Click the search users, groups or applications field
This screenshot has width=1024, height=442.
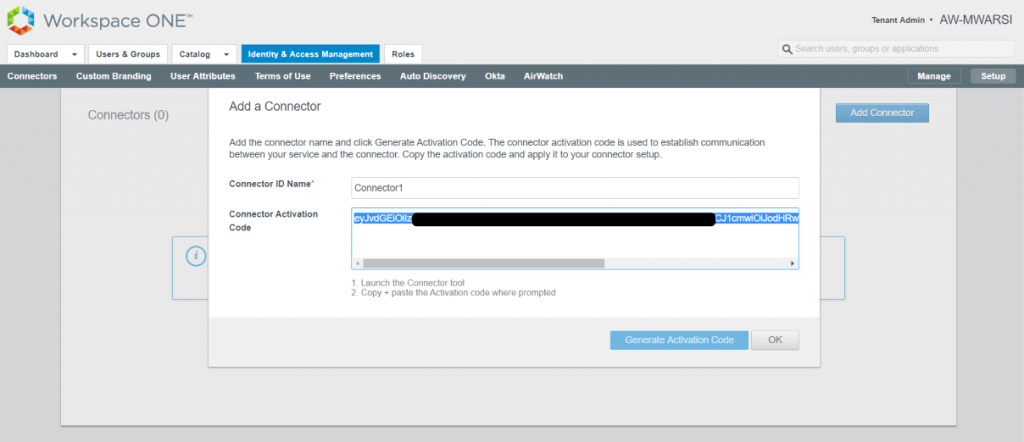click(895, 49)
